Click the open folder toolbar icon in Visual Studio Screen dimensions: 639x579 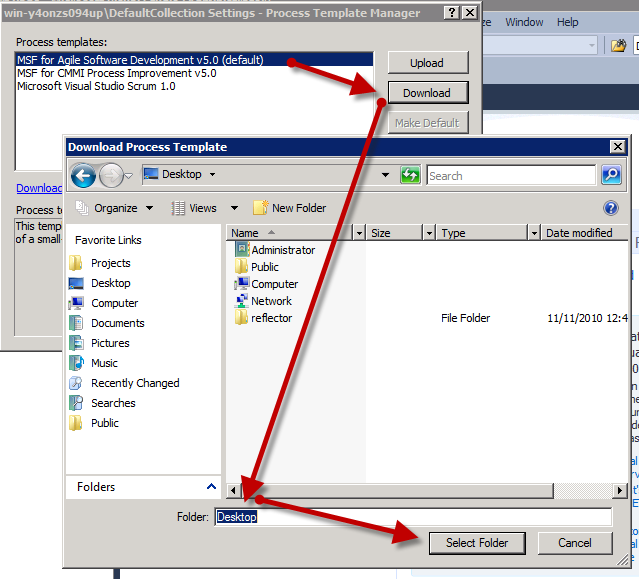(x=618, y=45)
